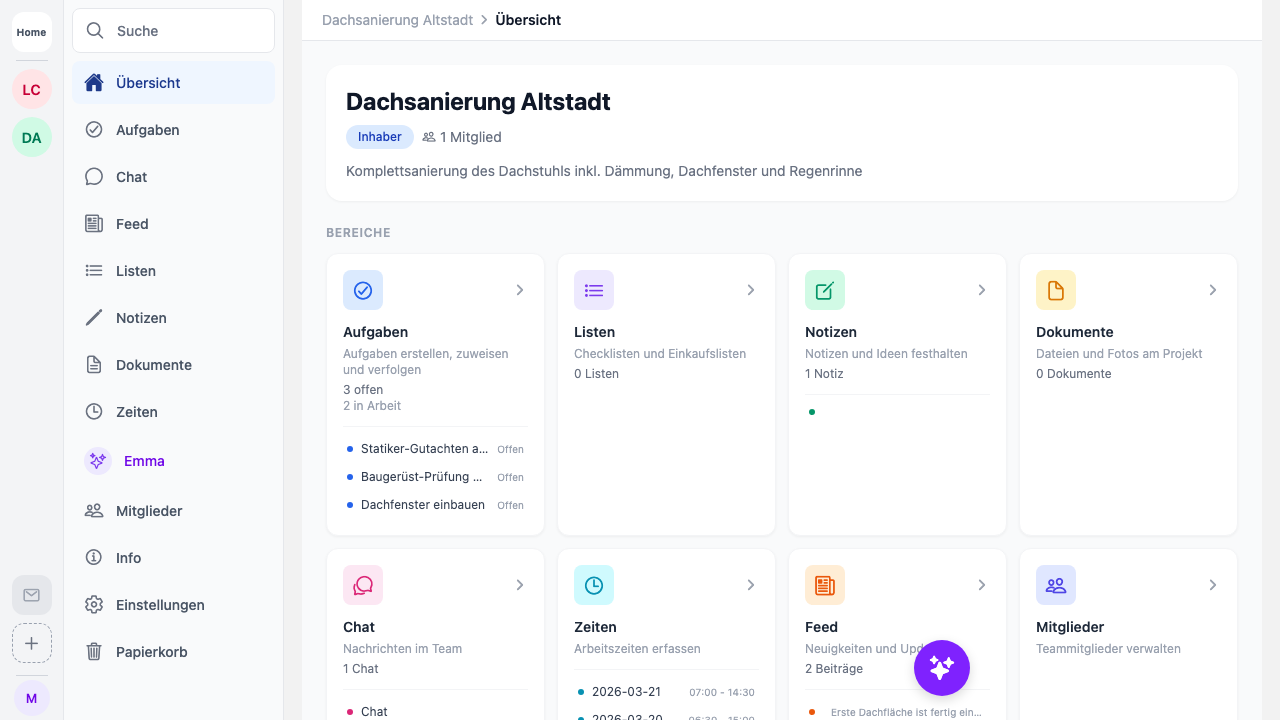Open the mail inbox icon in left rail

tap(31, 595)
